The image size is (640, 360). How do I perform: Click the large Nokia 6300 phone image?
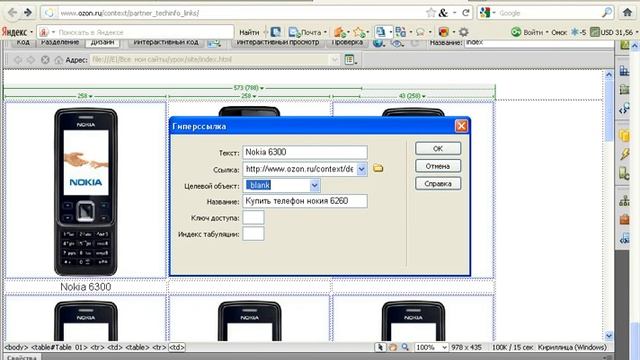point(86,191)
